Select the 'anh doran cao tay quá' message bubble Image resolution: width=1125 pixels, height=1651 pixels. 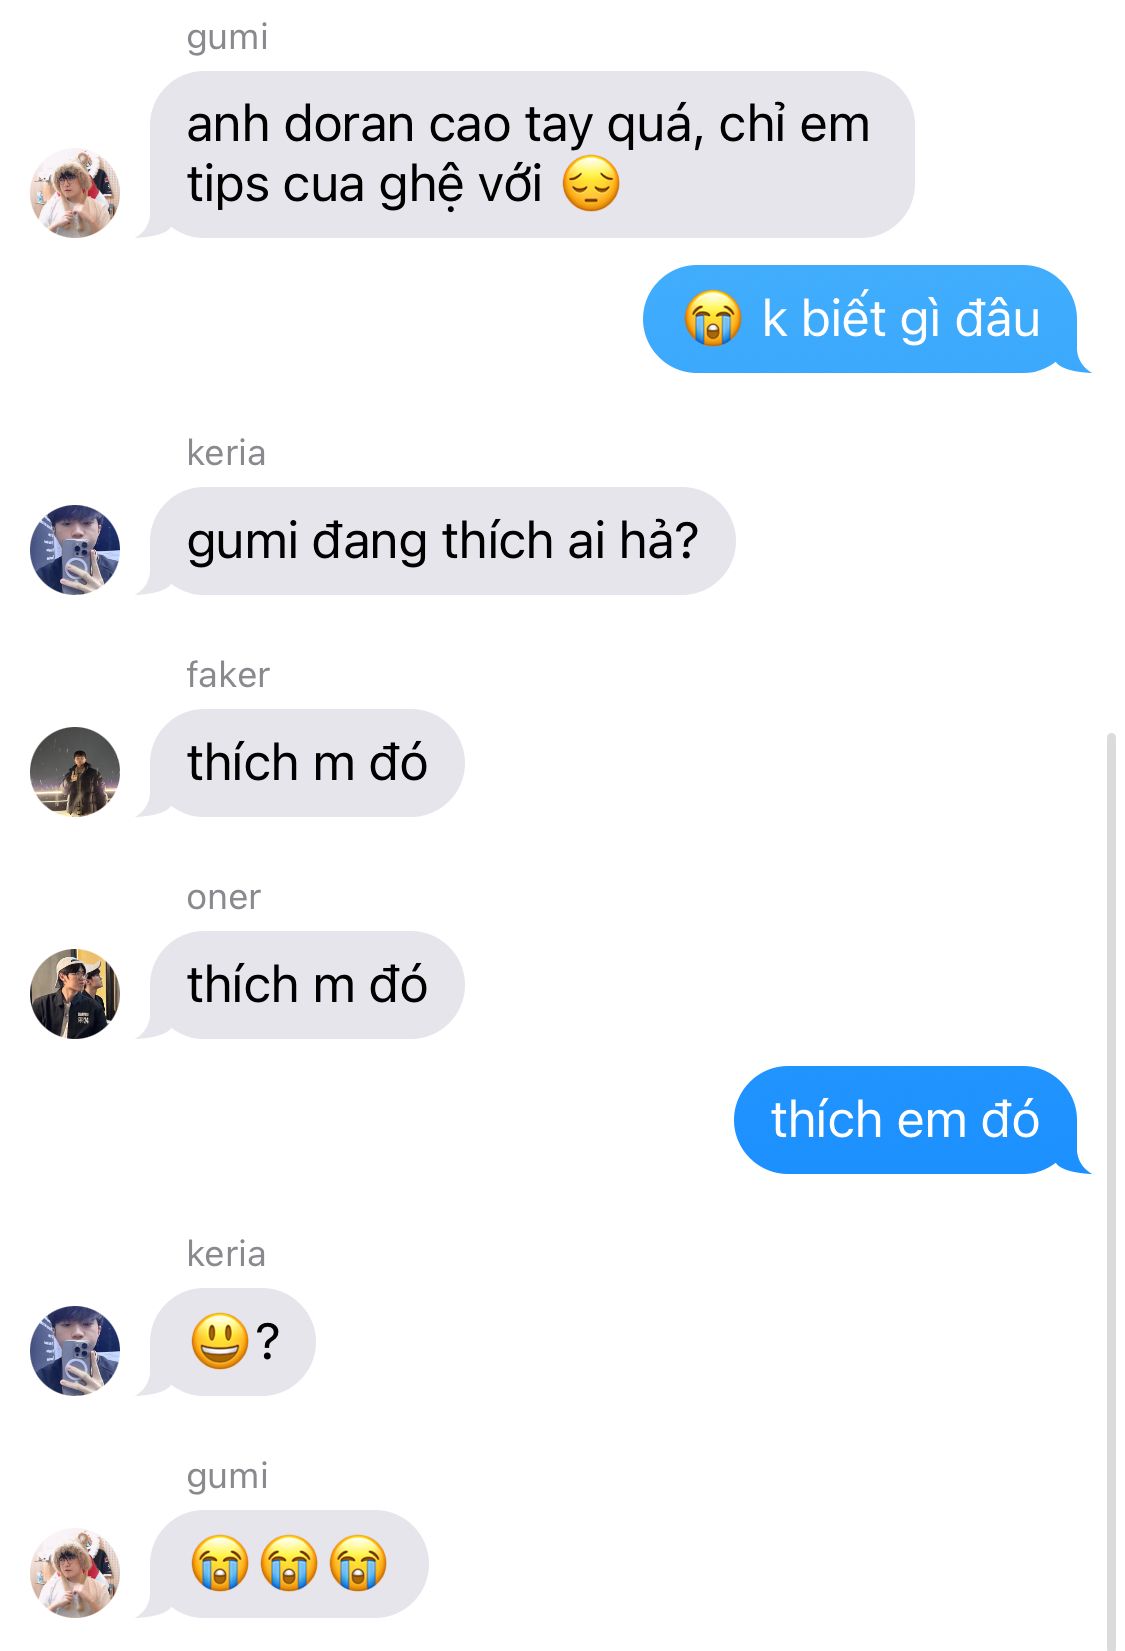[531, 154]
